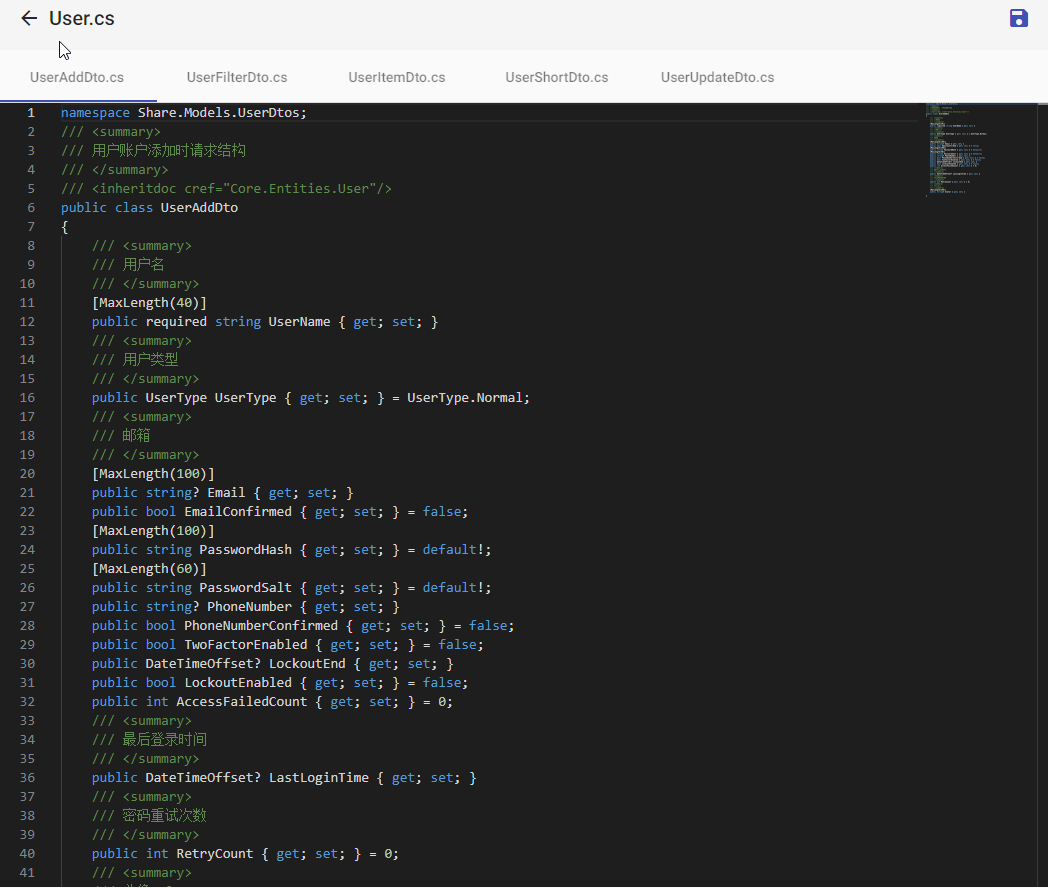Select the UserItemDto.cs tab
This screenshot has height=888, width=1048.
click(x=396, y=78)
